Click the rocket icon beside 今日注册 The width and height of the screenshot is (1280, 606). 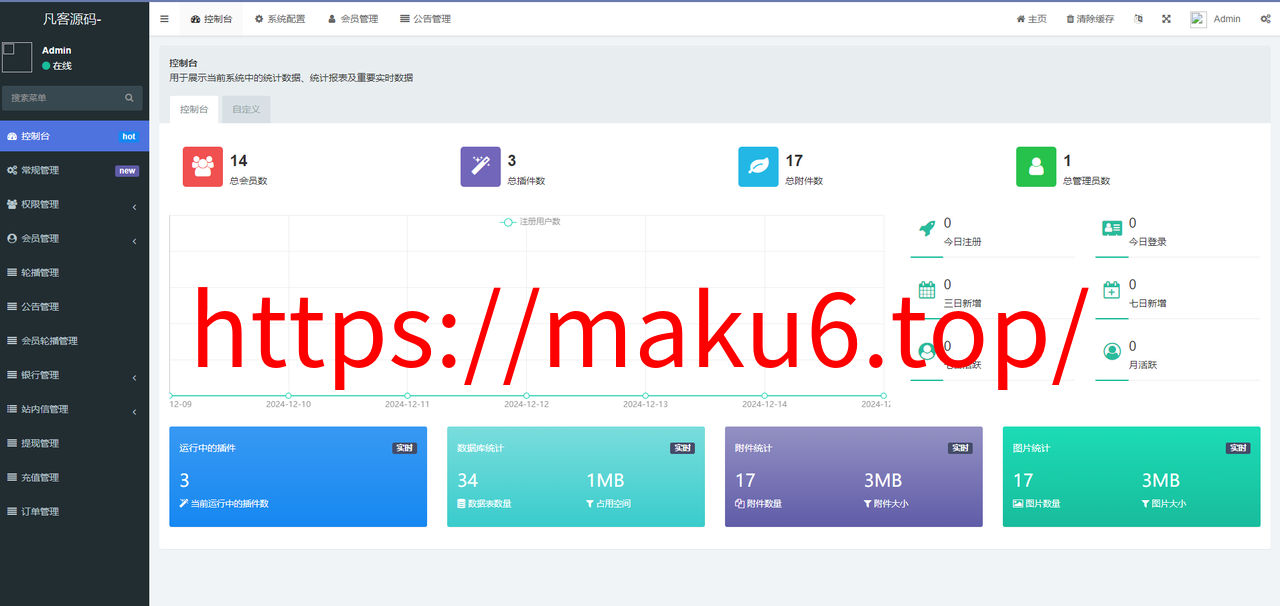927,229
